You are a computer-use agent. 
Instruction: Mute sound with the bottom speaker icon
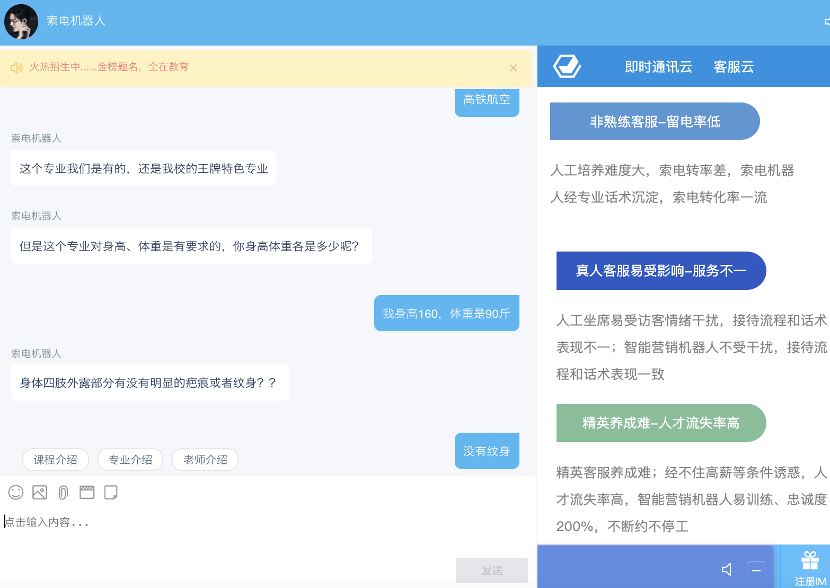(727, 569)
